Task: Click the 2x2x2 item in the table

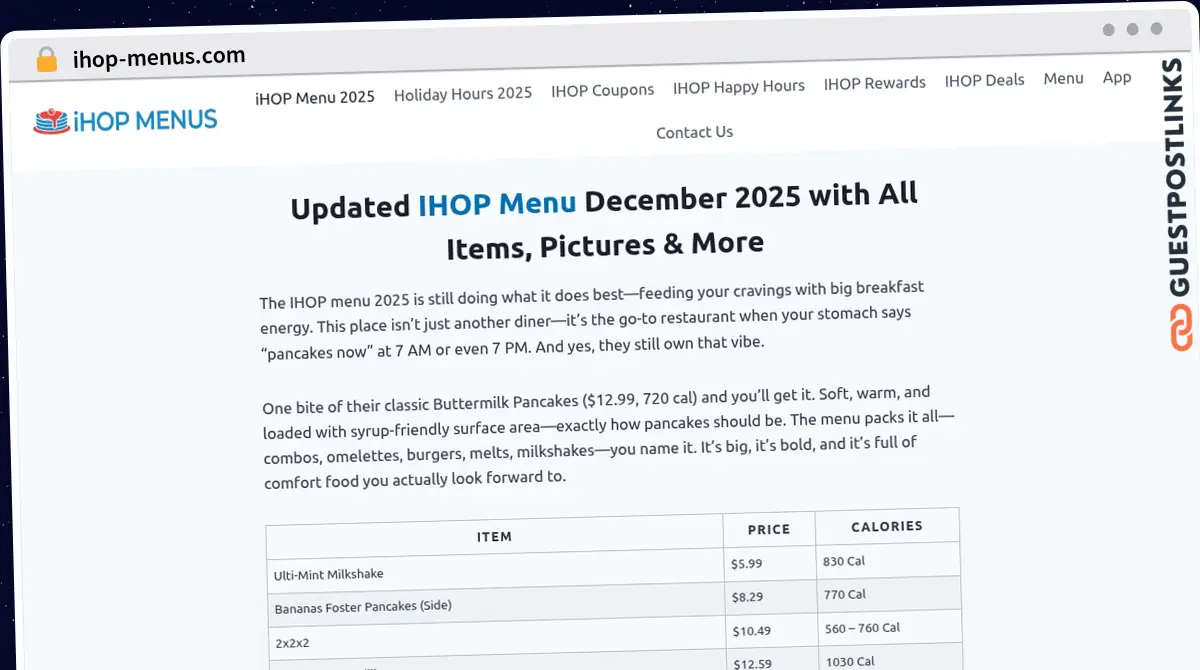Action: (290, 641)
